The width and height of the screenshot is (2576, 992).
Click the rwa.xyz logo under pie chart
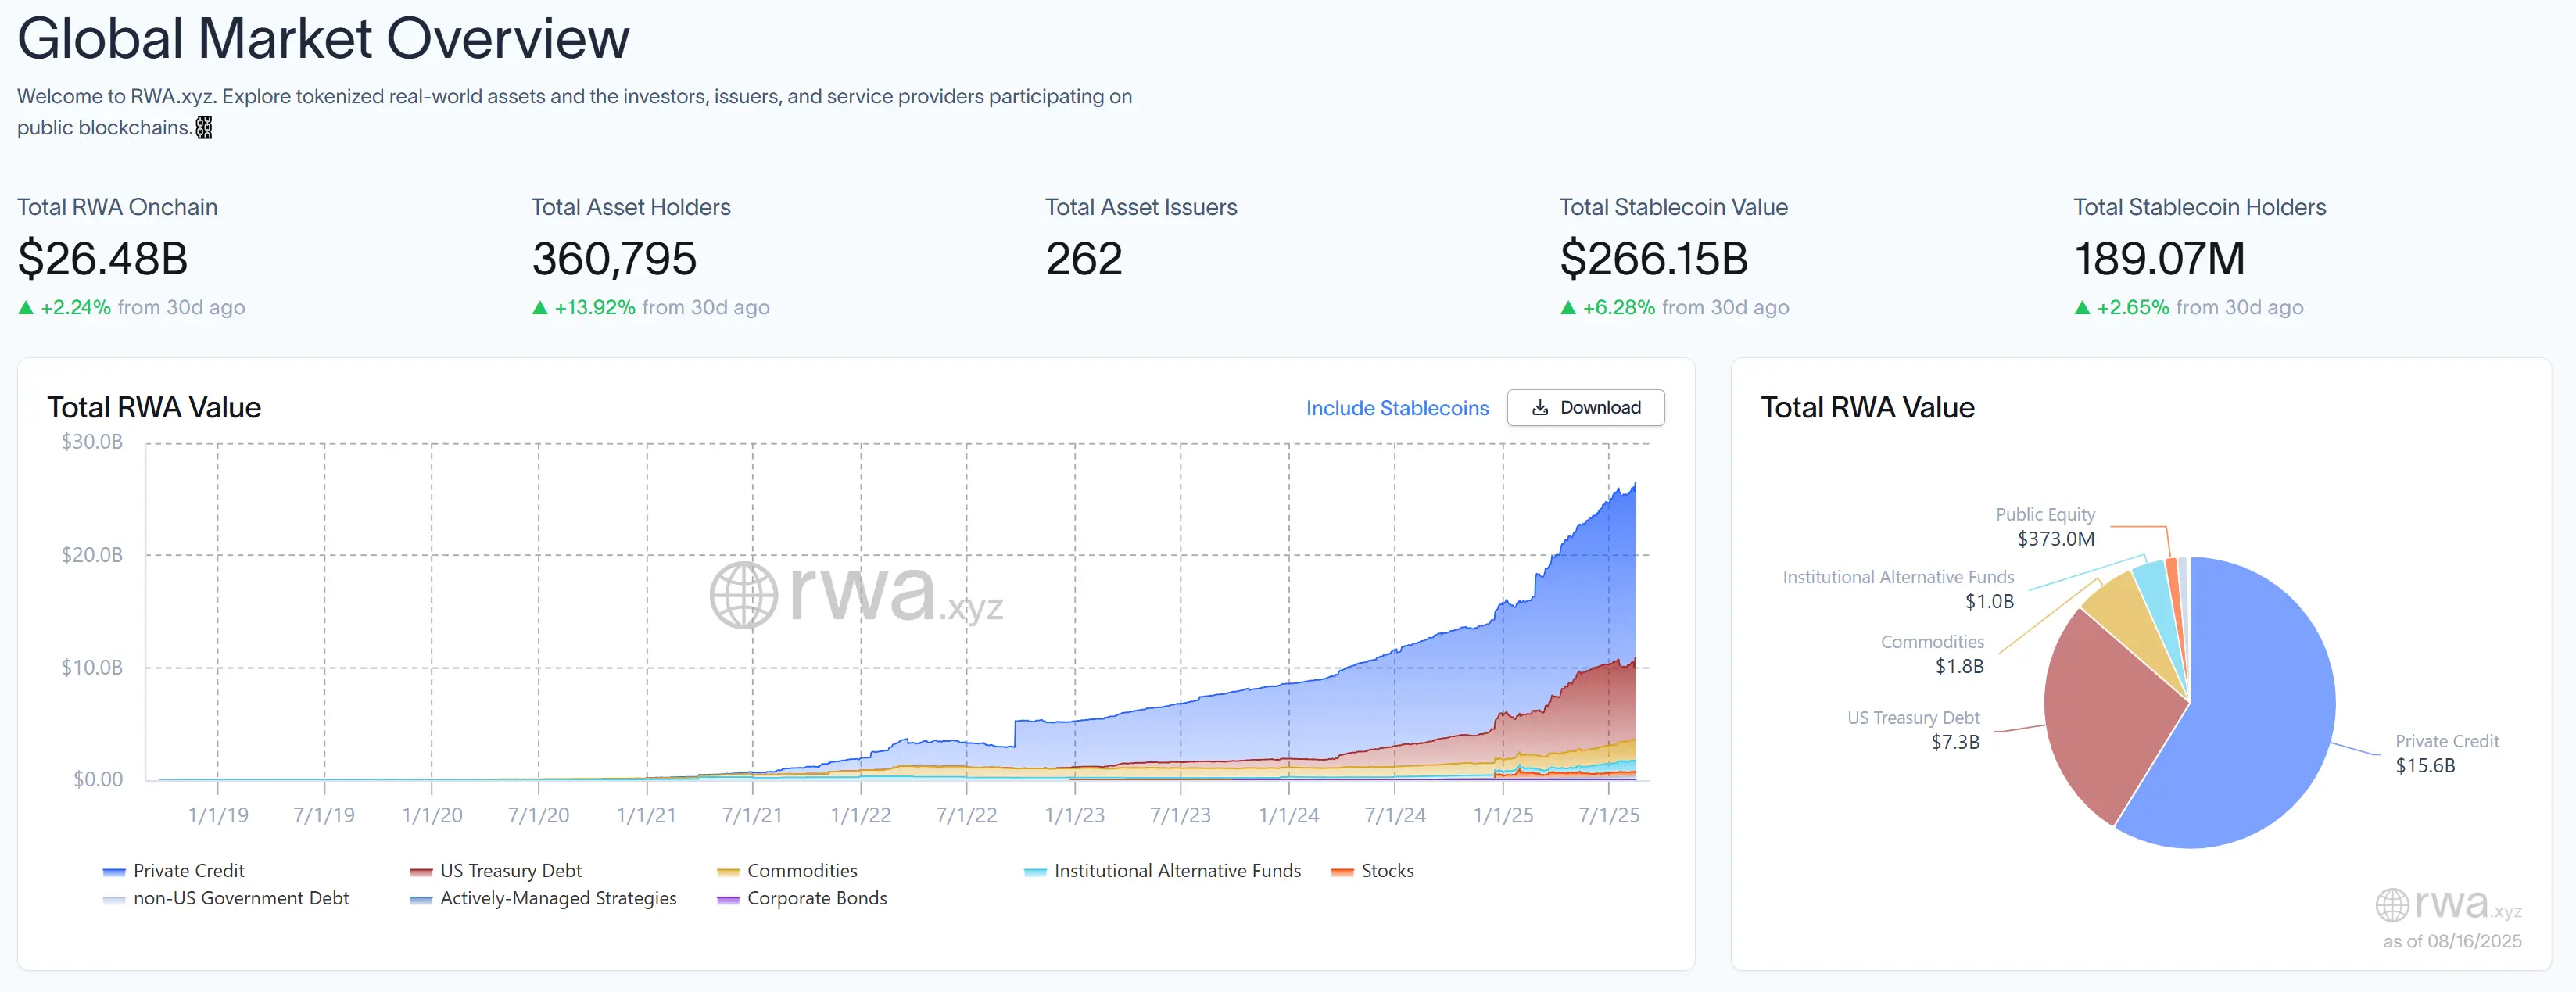(x=2447, y=904)
